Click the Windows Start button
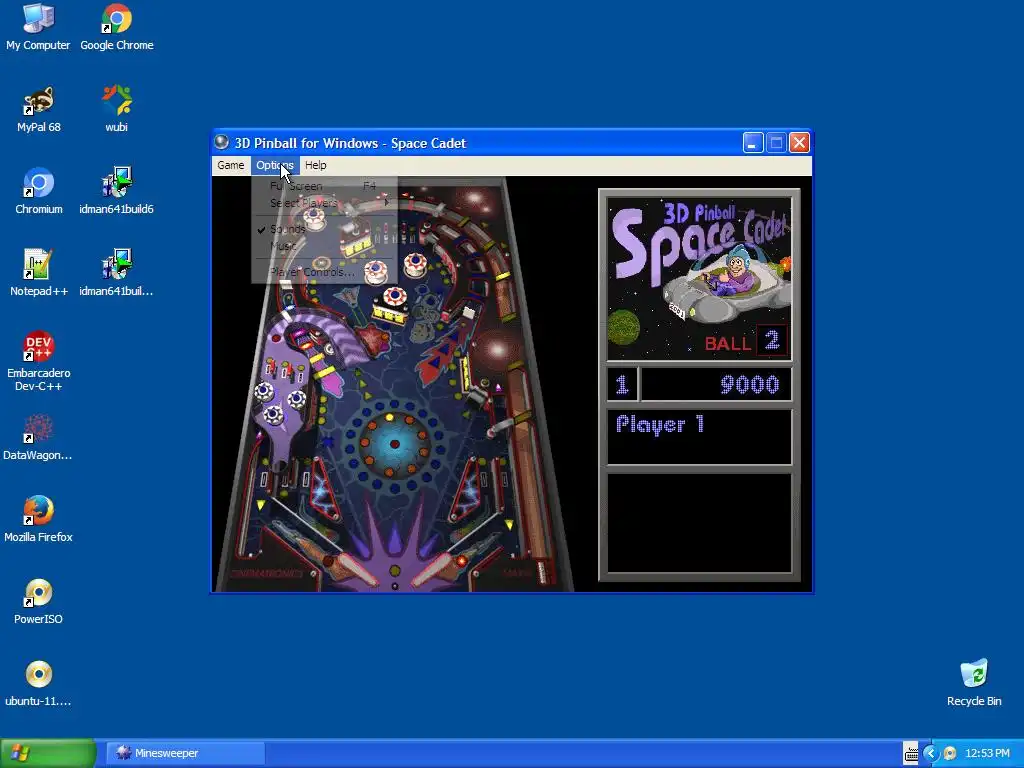 48,753
